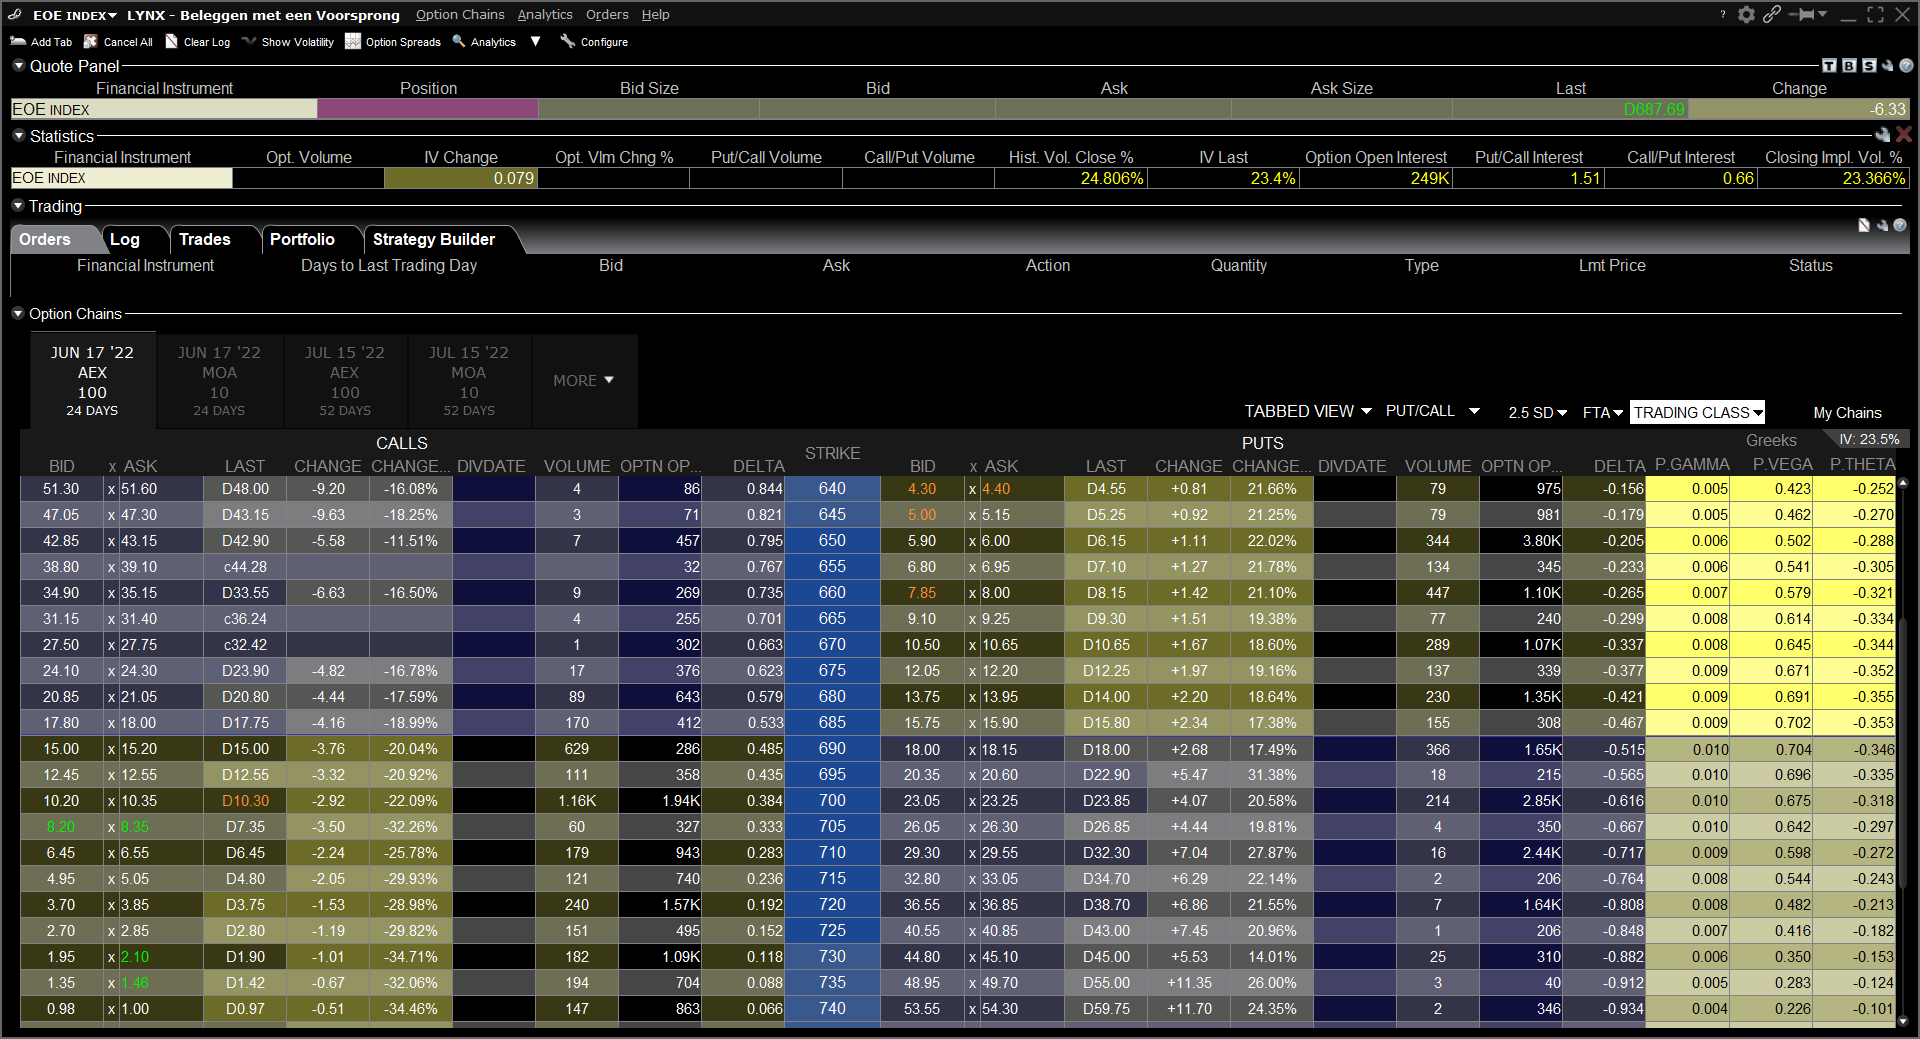The image size is (1920, 1039).
Task: Click the Clear Log icon
Action: click(x=171, y=41)
